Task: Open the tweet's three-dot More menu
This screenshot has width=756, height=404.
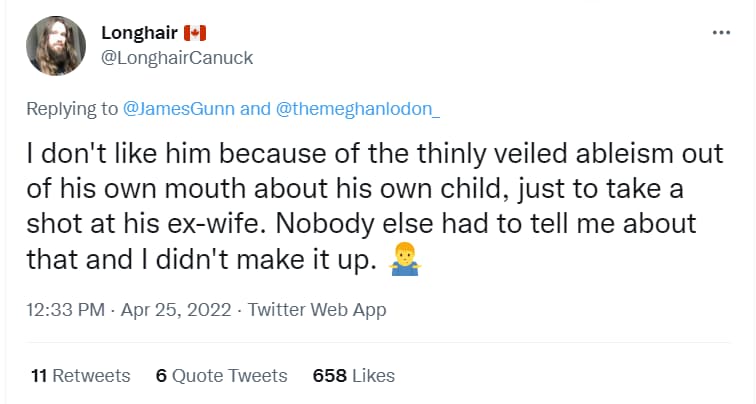Action: pyautogui.click(x=721, y=33)
